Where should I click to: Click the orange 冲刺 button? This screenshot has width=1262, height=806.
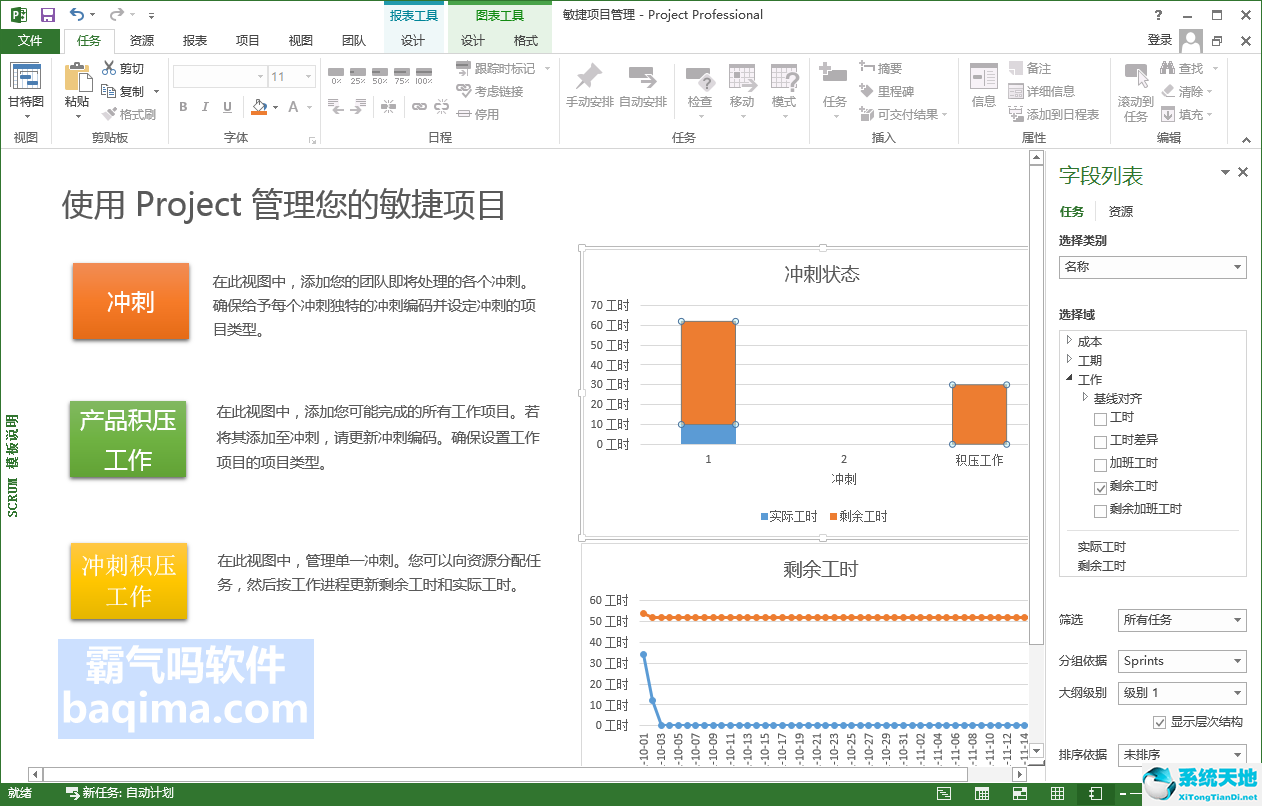coord(131,301)
